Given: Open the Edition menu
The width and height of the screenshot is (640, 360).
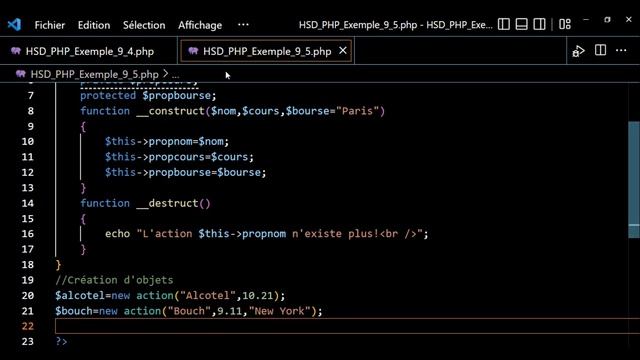Looking at the screenshot, I should (94, 25).
